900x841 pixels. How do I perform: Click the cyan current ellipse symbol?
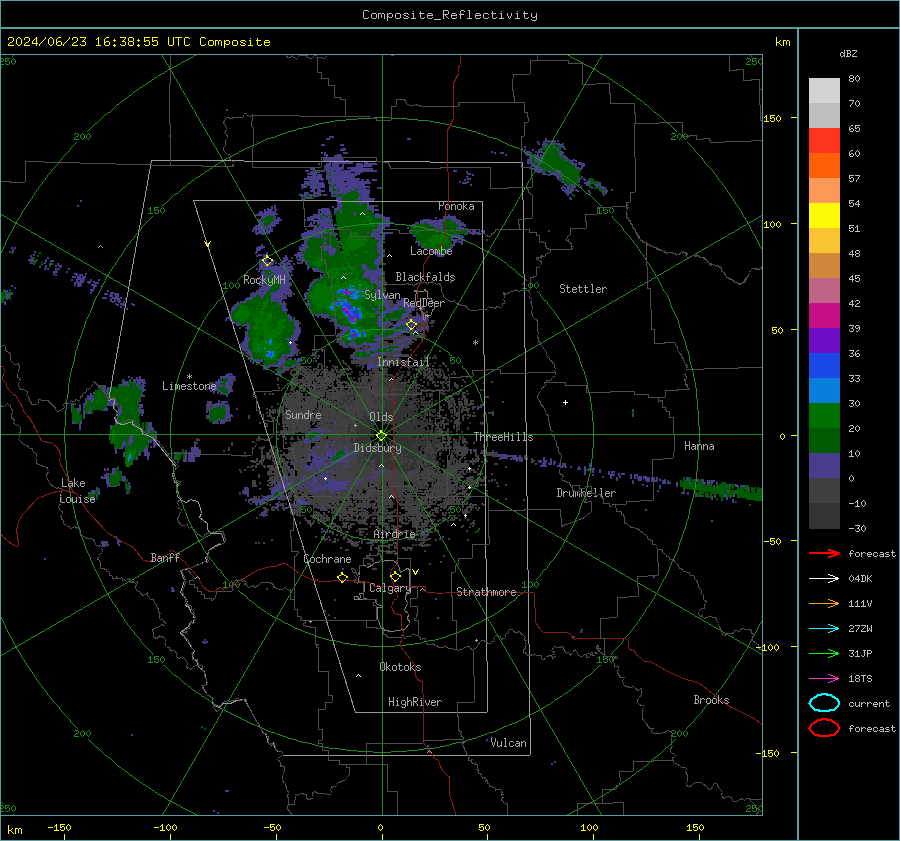824,703
